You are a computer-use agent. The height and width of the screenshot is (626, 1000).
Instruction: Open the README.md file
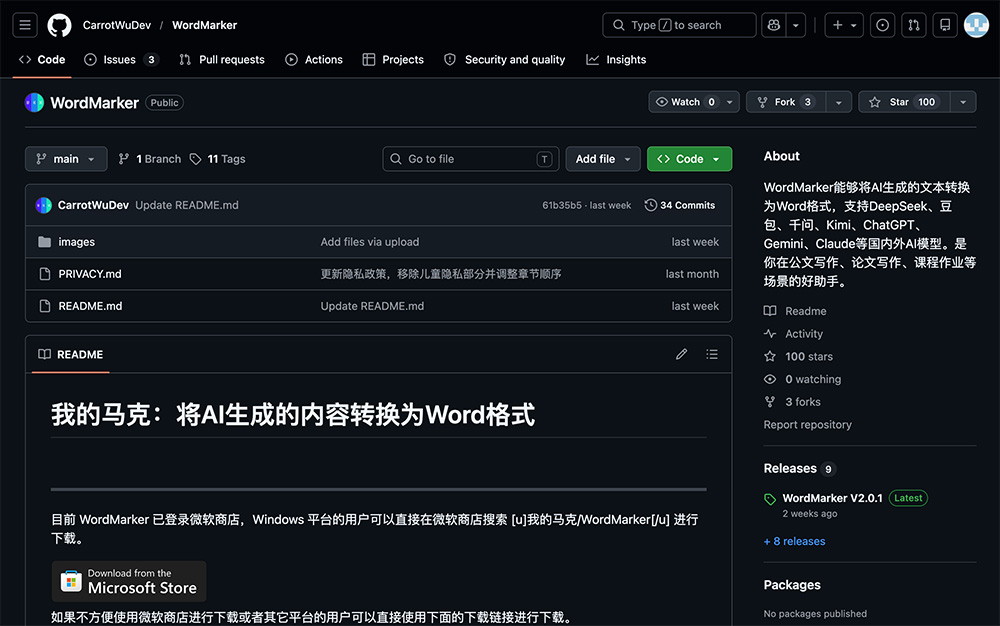[91, 306]
